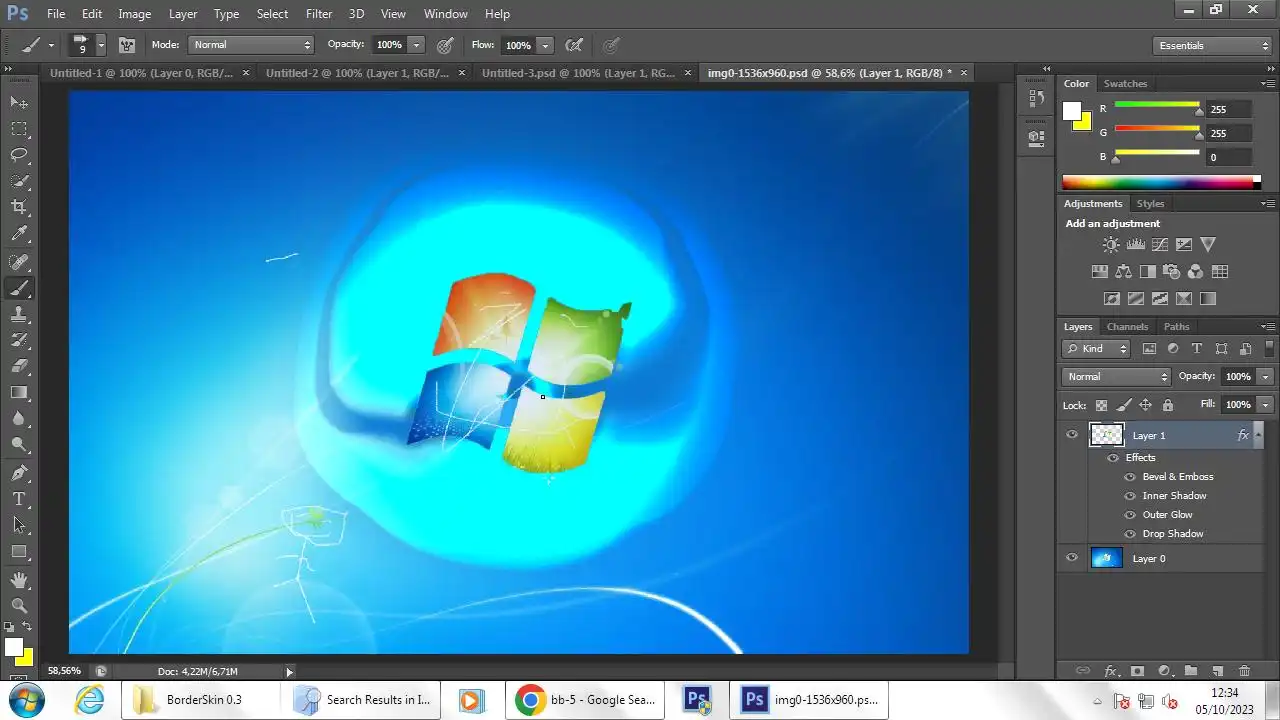Viewport: 1280px width, 720px height.
Task: Select the Gradient tool
Action: 19,392
